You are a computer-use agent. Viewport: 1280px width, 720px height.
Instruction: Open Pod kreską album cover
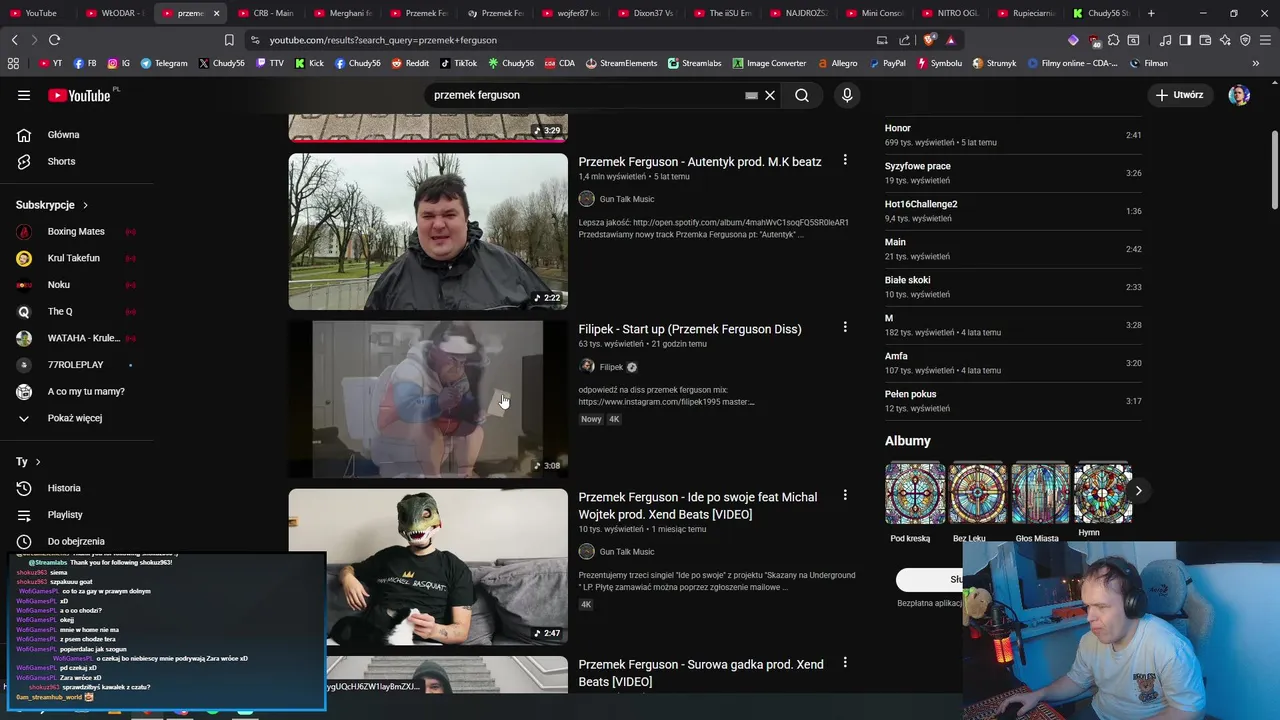pyautogui.click(x=915, y=493)
